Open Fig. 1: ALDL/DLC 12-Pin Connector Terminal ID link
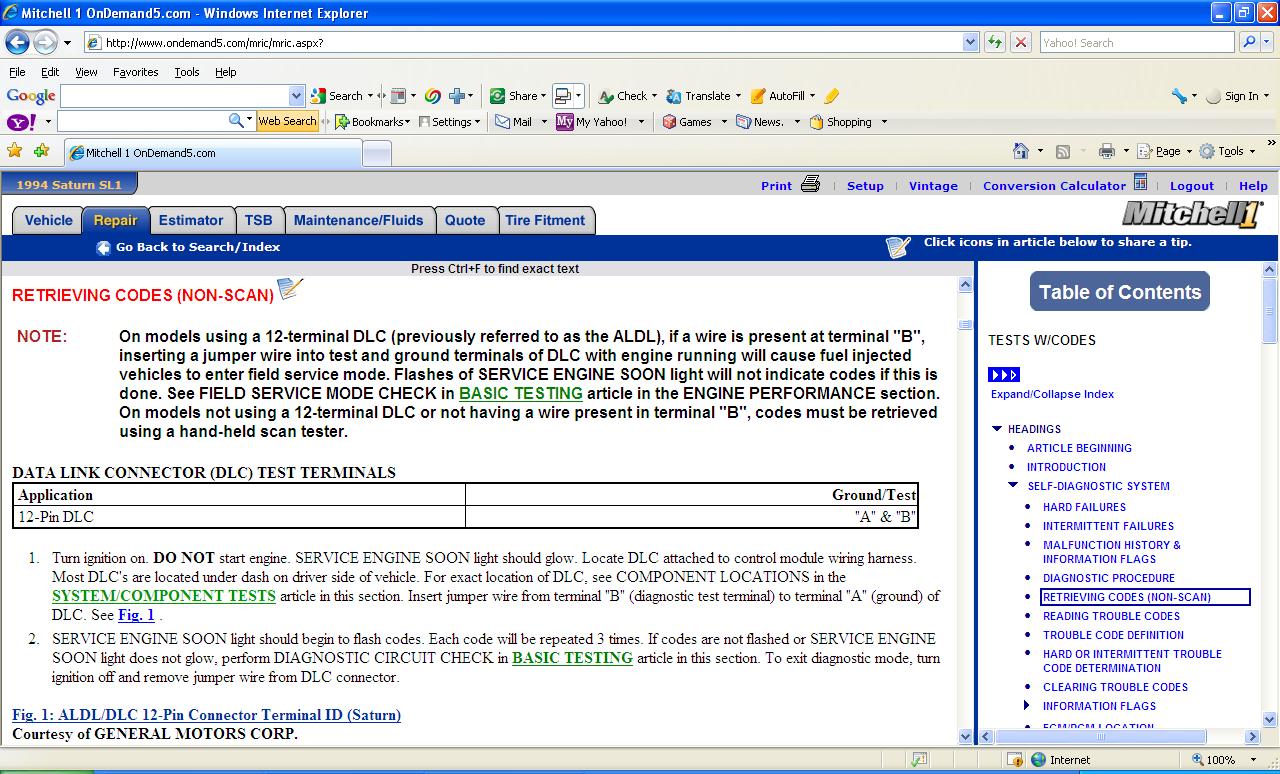This screenshot has width=1280, height=774. [x=206, y=715]
